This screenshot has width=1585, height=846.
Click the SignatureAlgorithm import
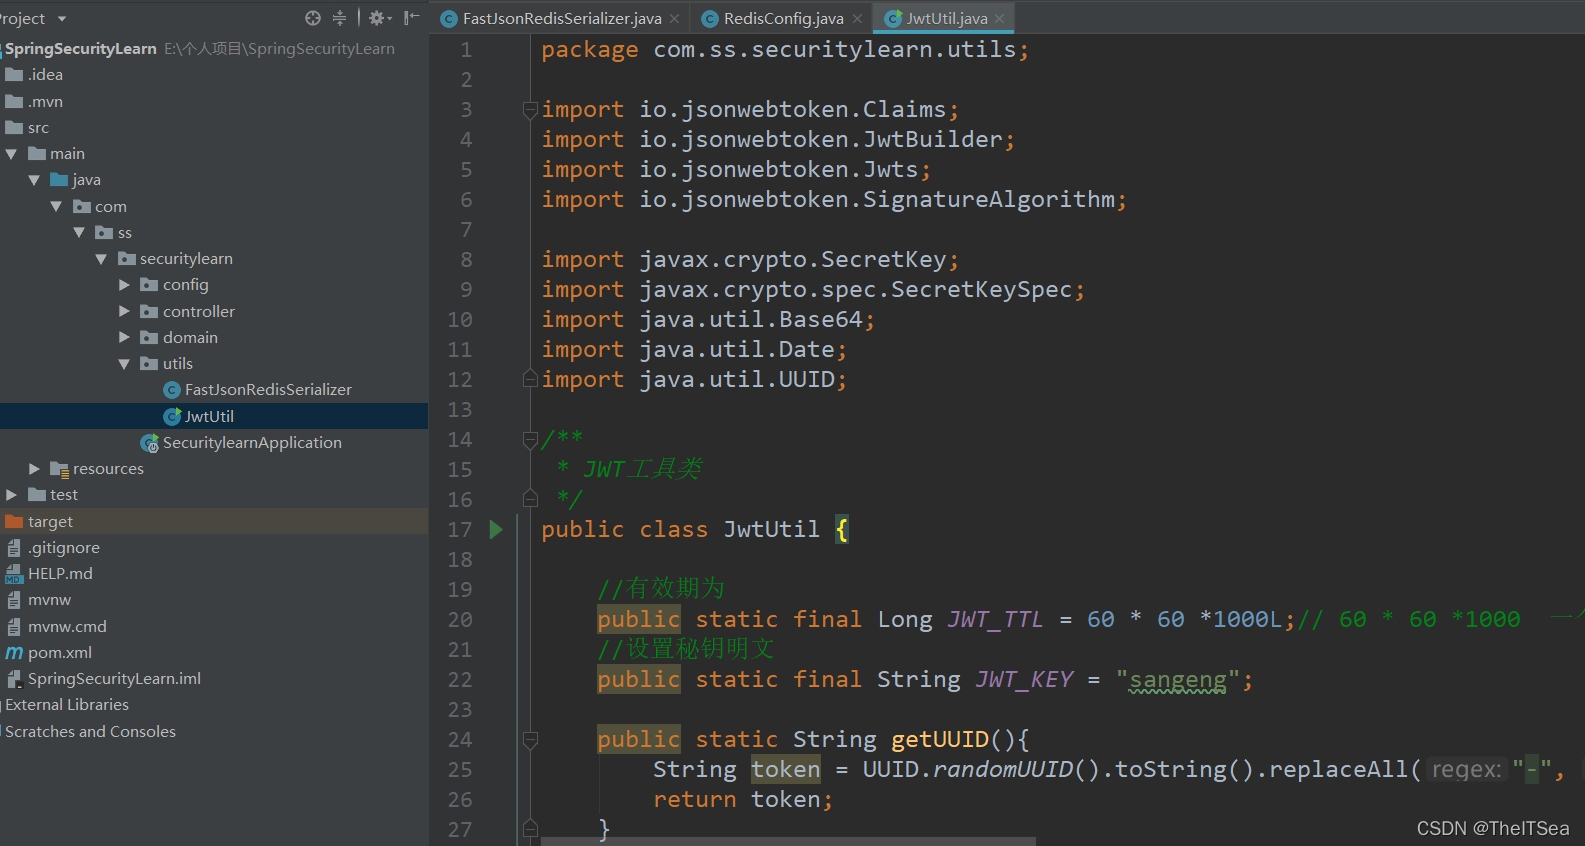coord(834,200)
